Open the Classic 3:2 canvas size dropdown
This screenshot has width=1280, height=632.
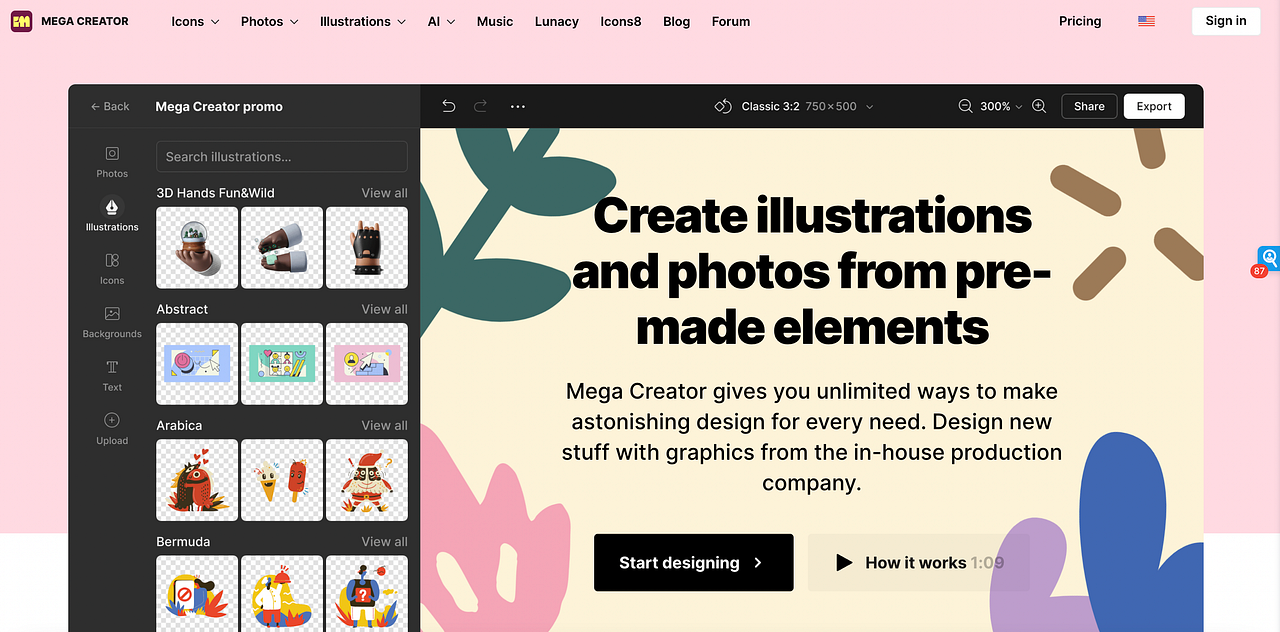[x=794, y=106]
